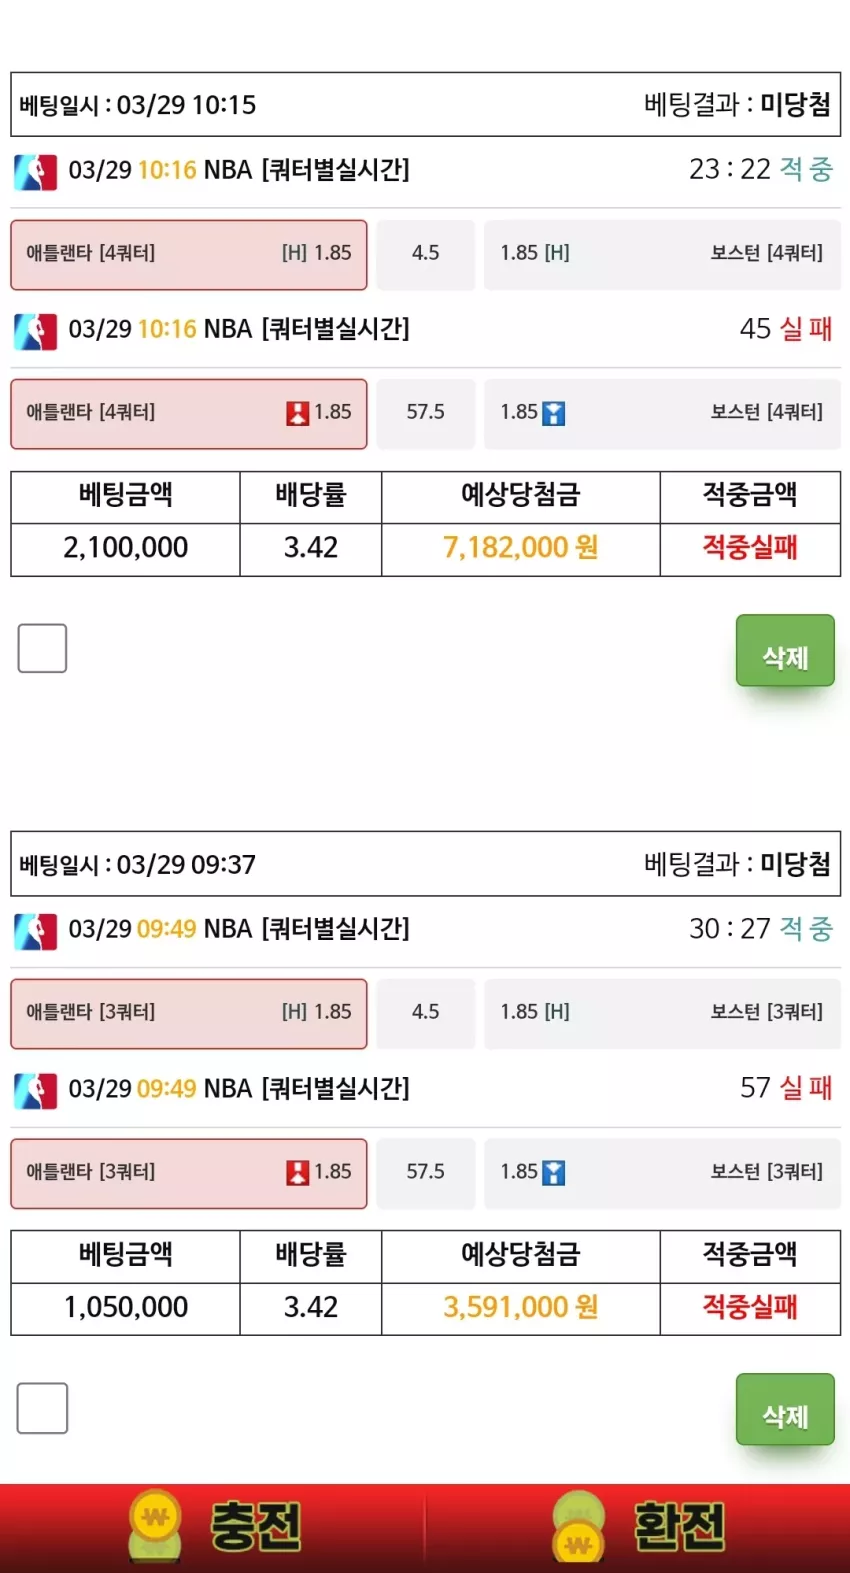Click NBA logo of 10:16 handicap match
Screen dimensions: 850x1573
35,171
